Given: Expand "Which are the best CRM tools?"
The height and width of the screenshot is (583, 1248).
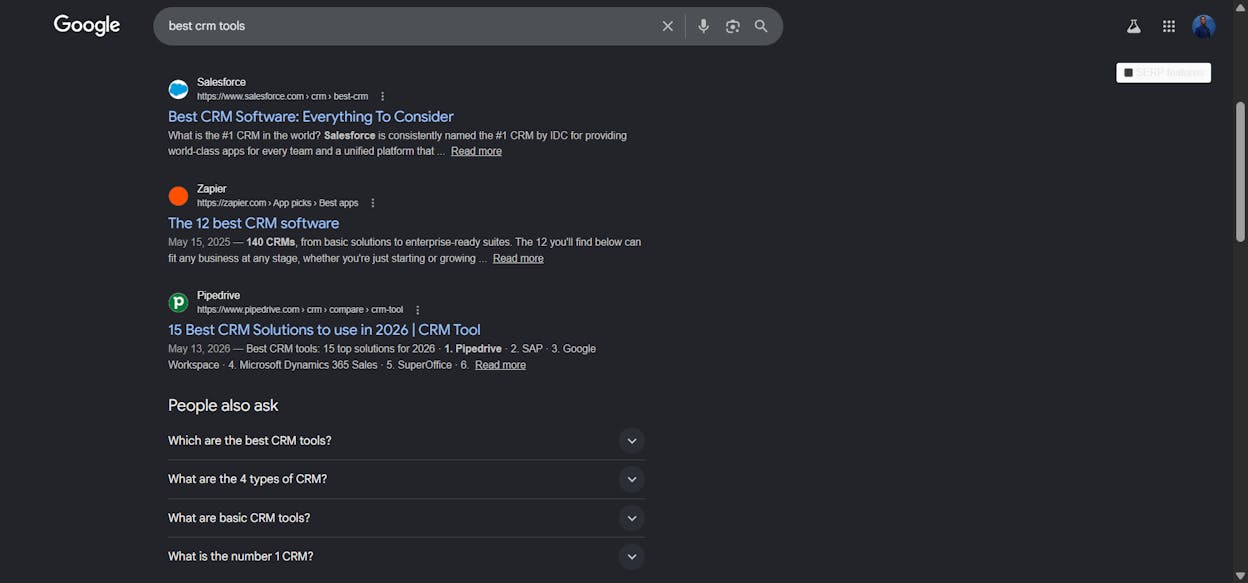Looking at the screenshot, I should pyautogui.click(x=406, y=441).
